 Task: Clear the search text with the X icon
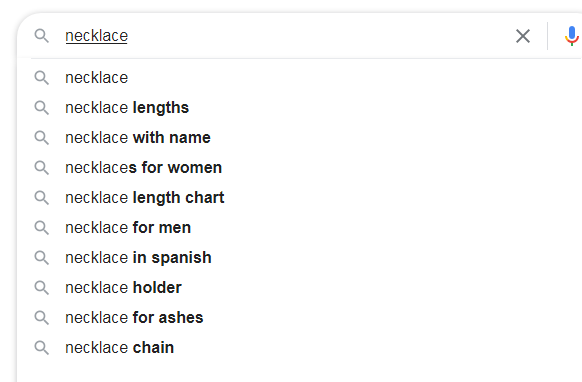(523, 36)
